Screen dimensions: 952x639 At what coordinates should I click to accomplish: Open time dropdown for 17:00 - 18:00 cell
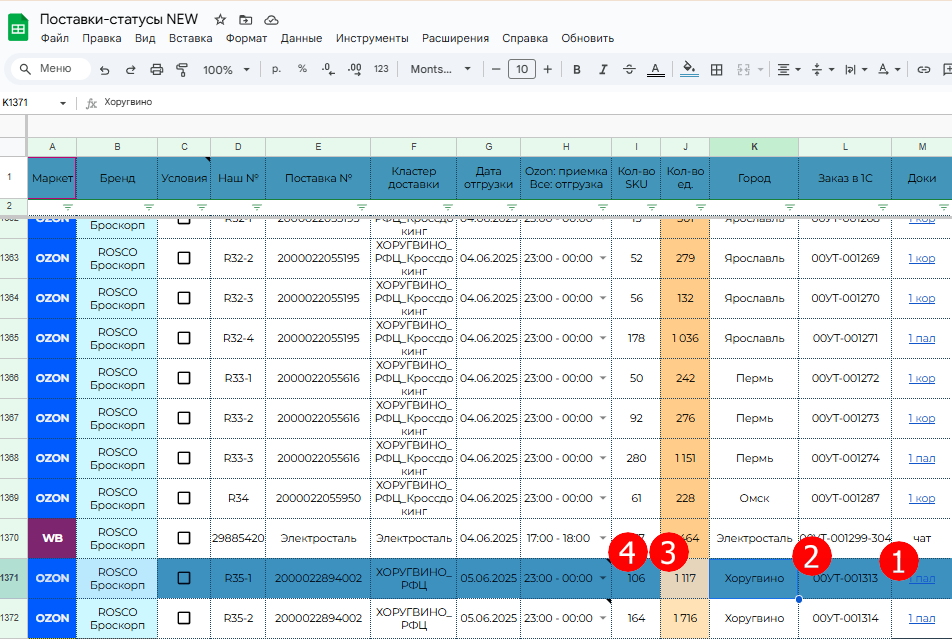click(x=603, y=538)
